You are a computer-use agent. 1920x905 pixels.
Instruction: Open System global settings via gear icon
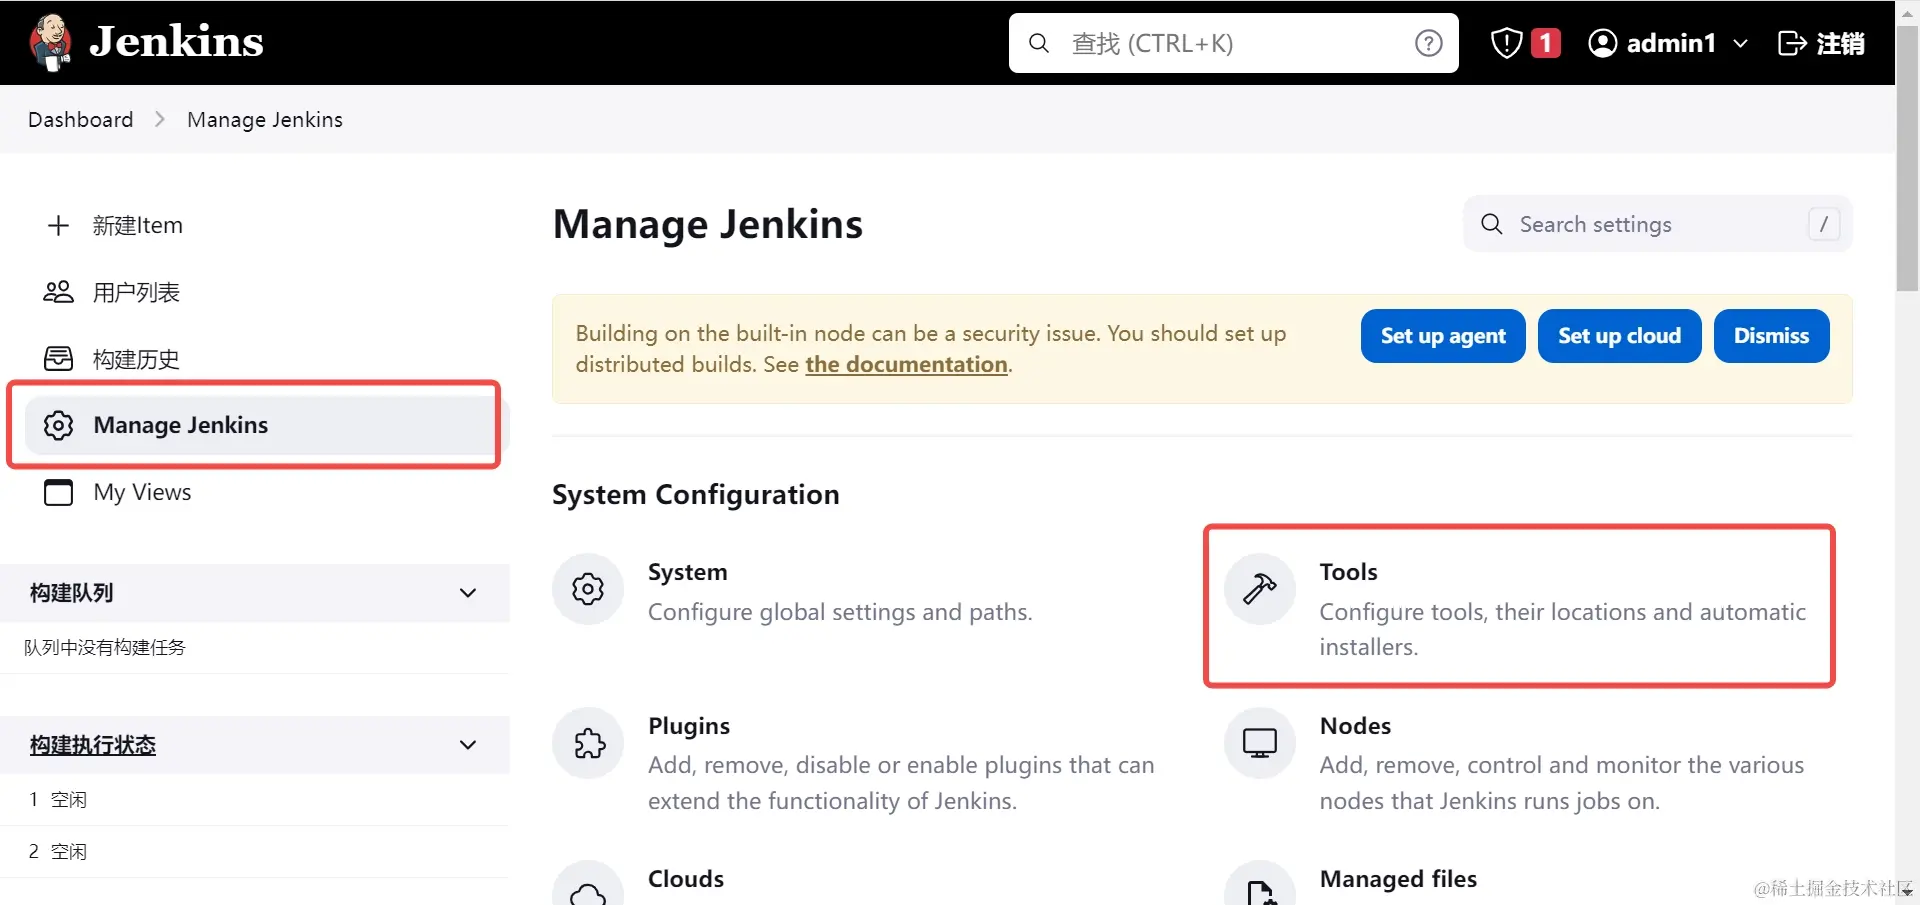pyautogui.click(x=587, y=589)
